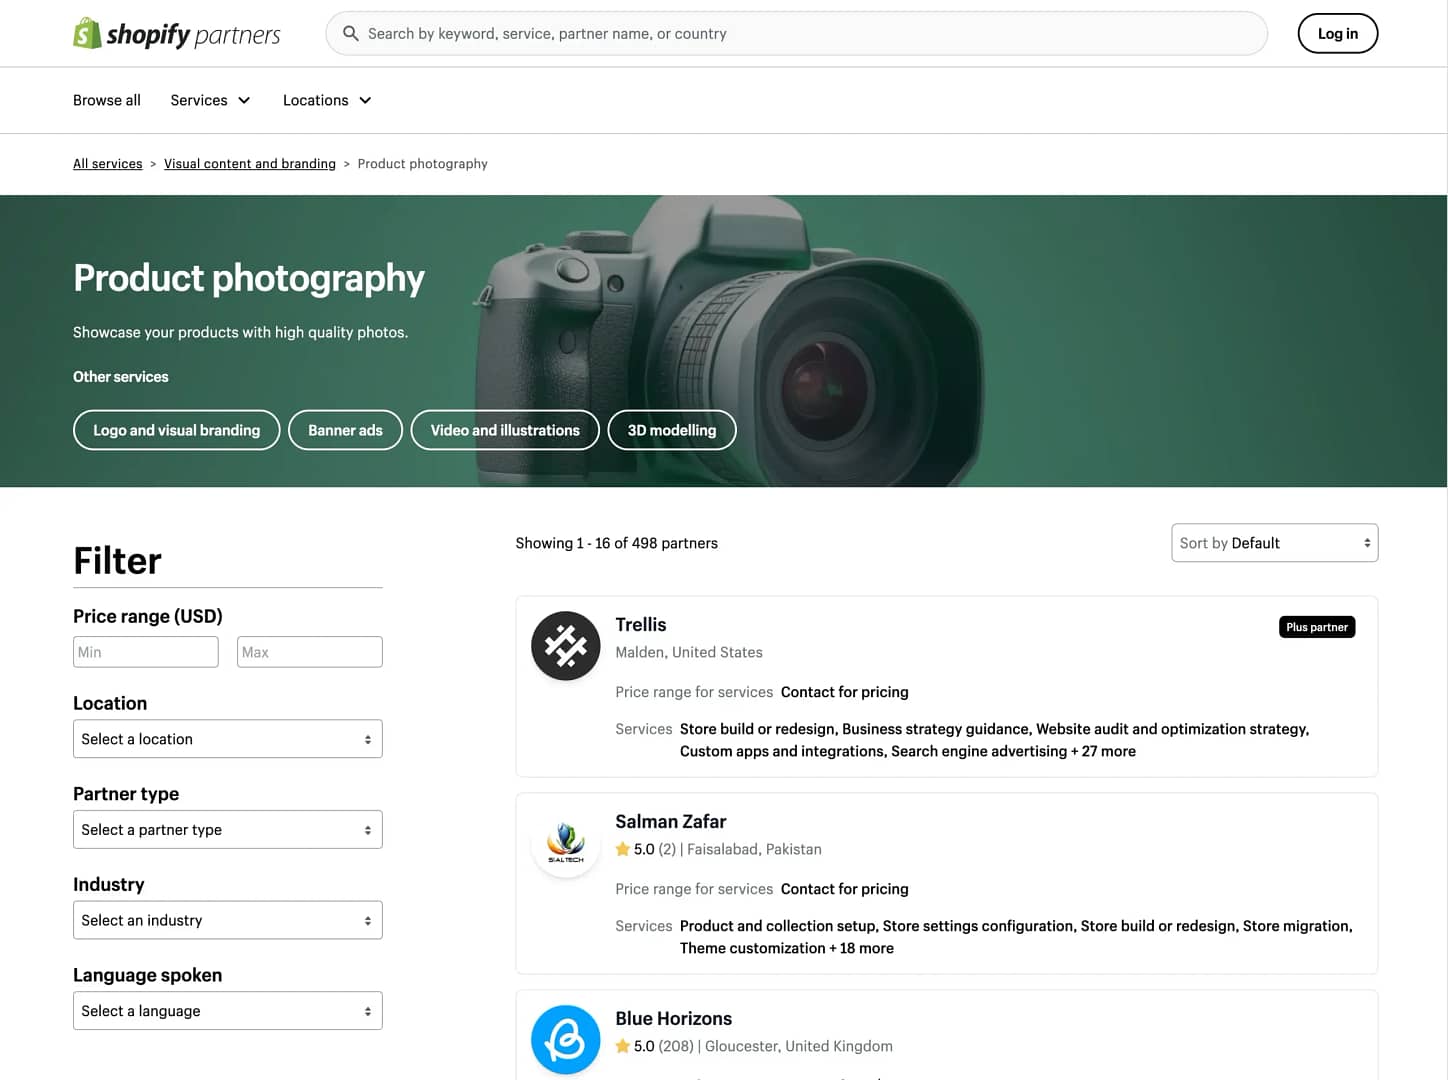This screenshot has width=1448, height=1080.
Task: Click 'Showing 1 - 16 of 498 partners'
Action: (x=617, y=543)
